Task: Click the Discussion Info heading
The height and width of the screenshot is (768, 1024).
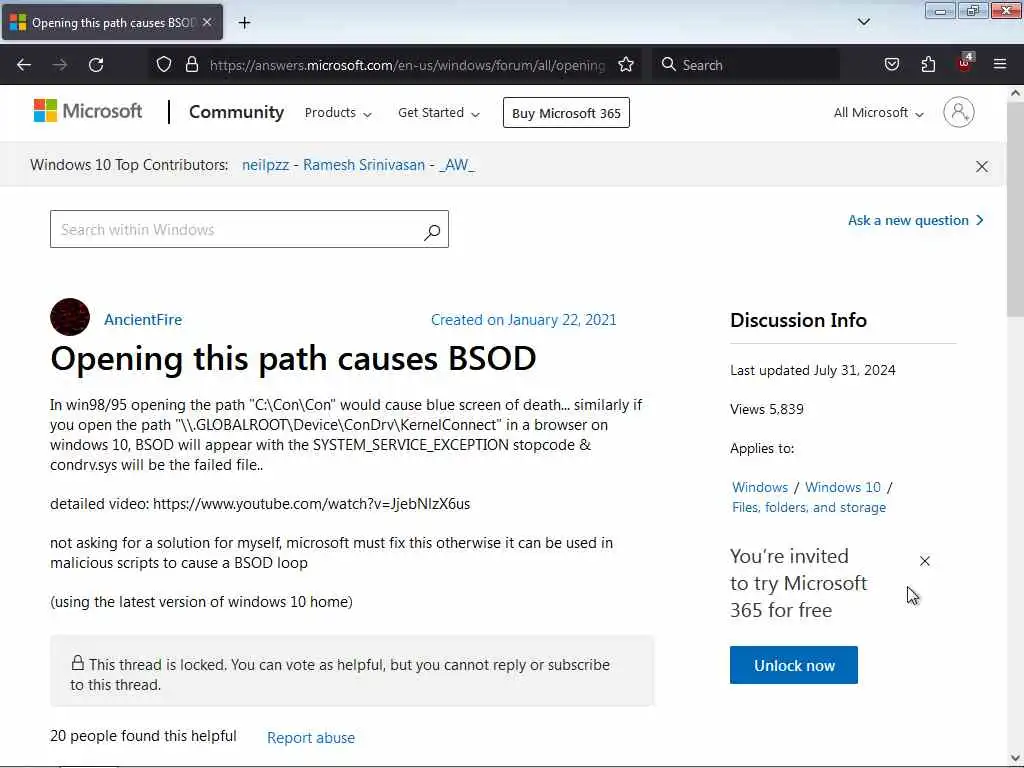Action: tap(798, 320)
